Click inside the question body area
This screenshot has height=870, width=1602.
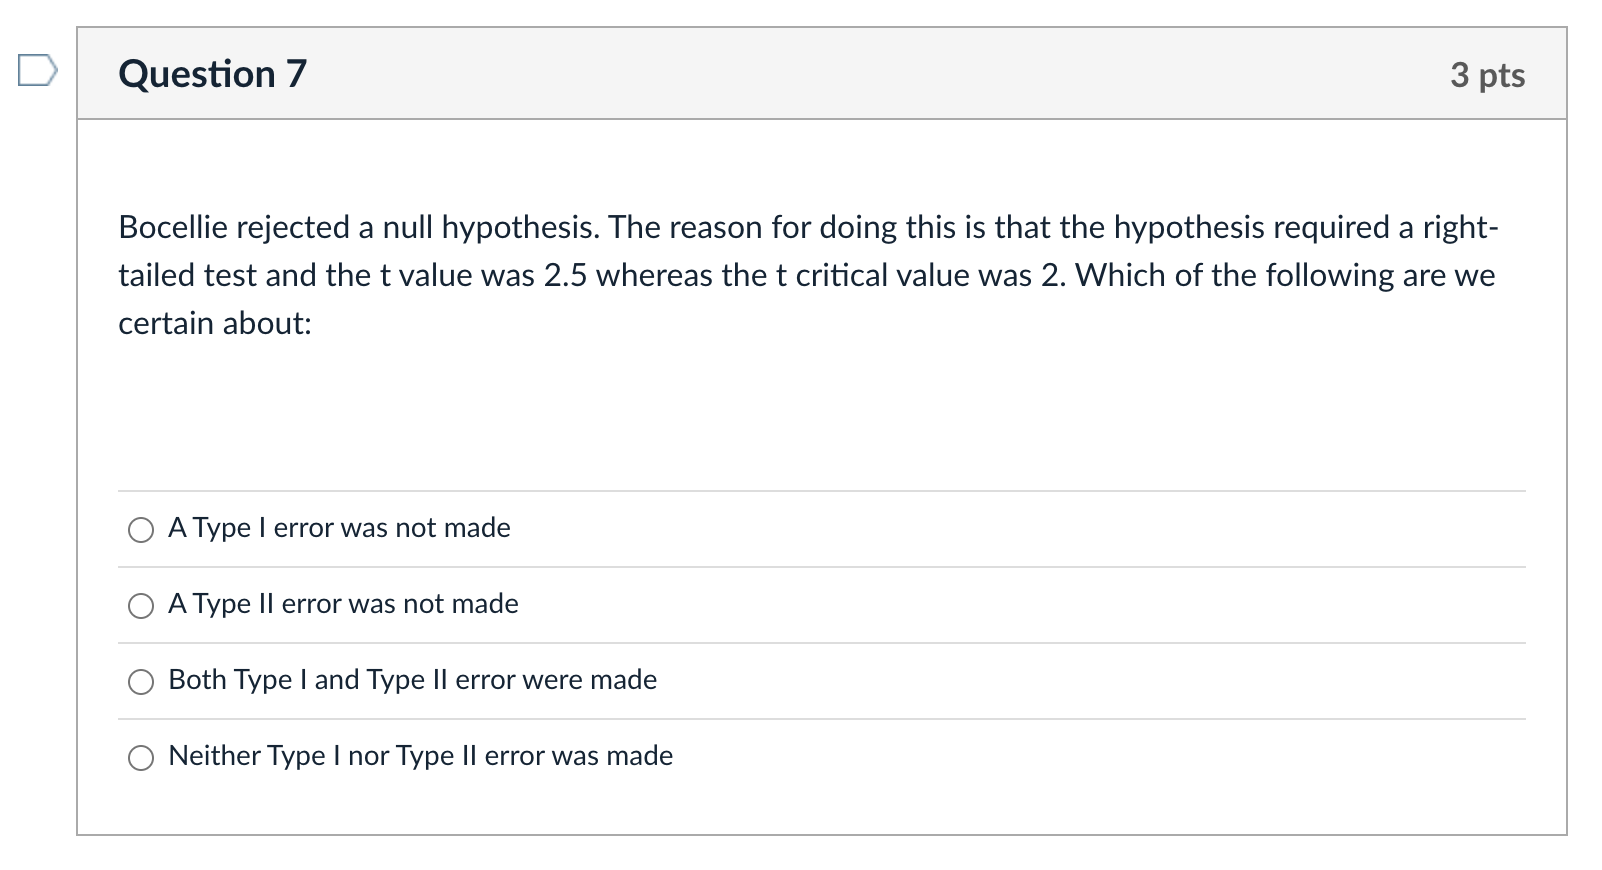(x=800, y=400)
